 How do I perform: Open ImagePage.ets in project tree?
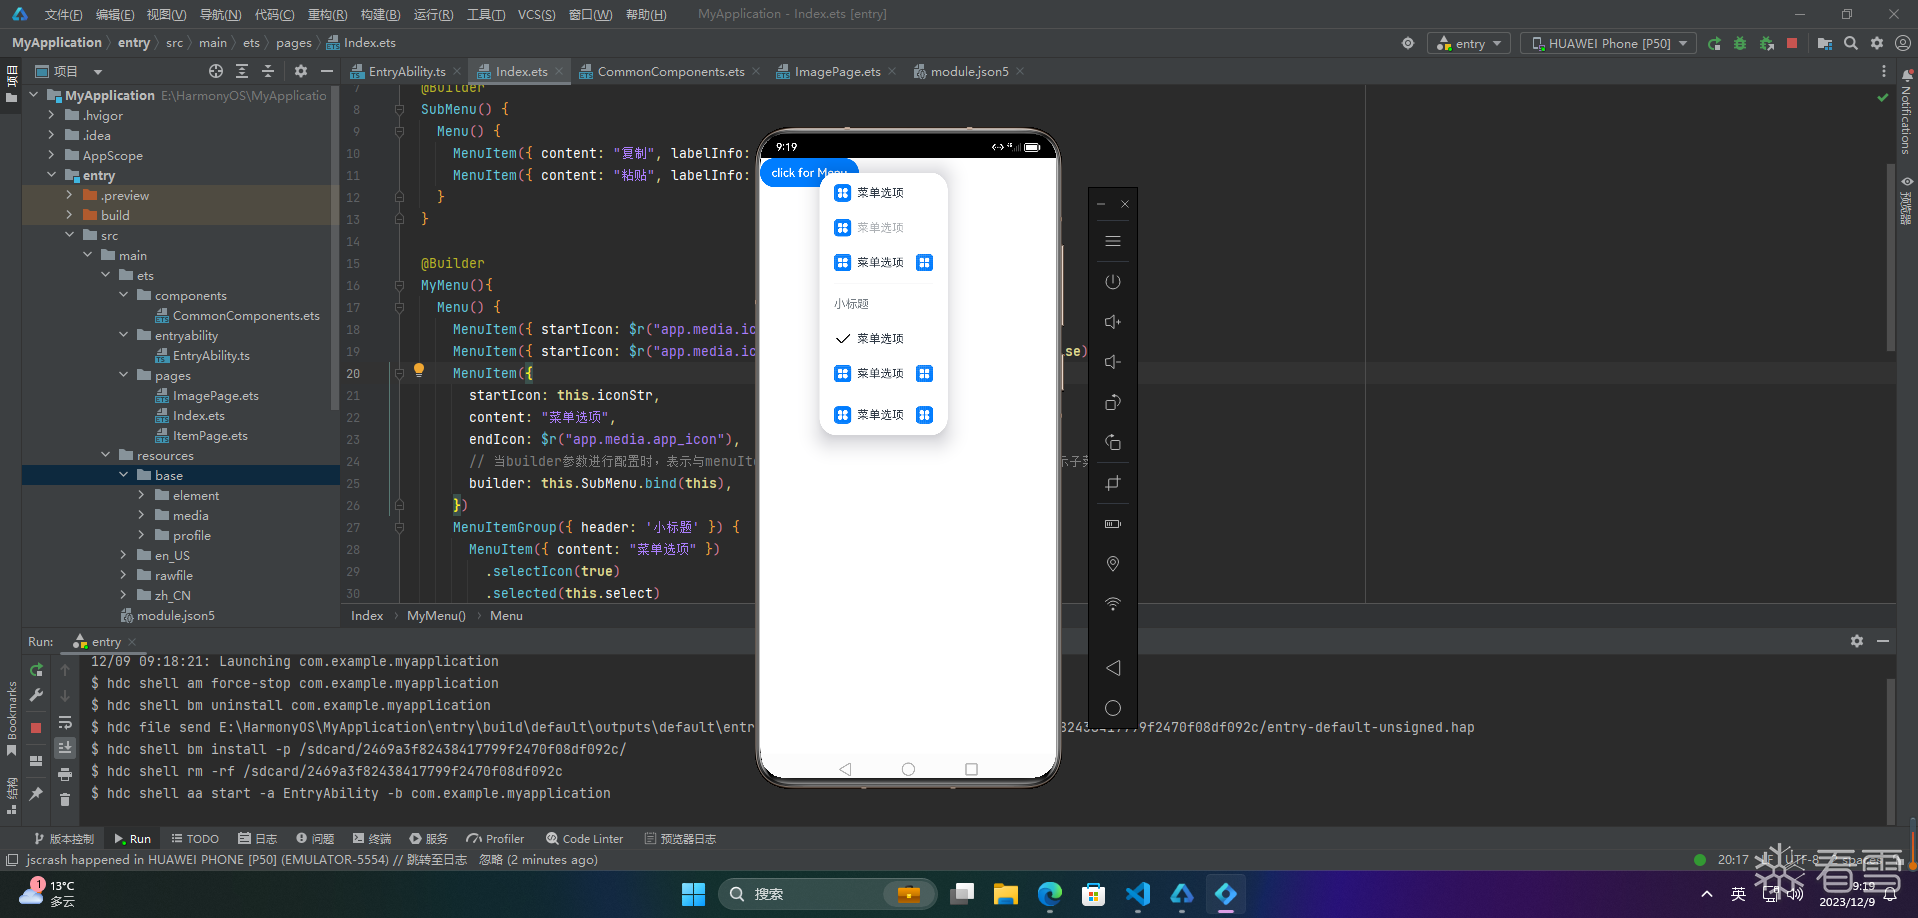tap(215, 395)
